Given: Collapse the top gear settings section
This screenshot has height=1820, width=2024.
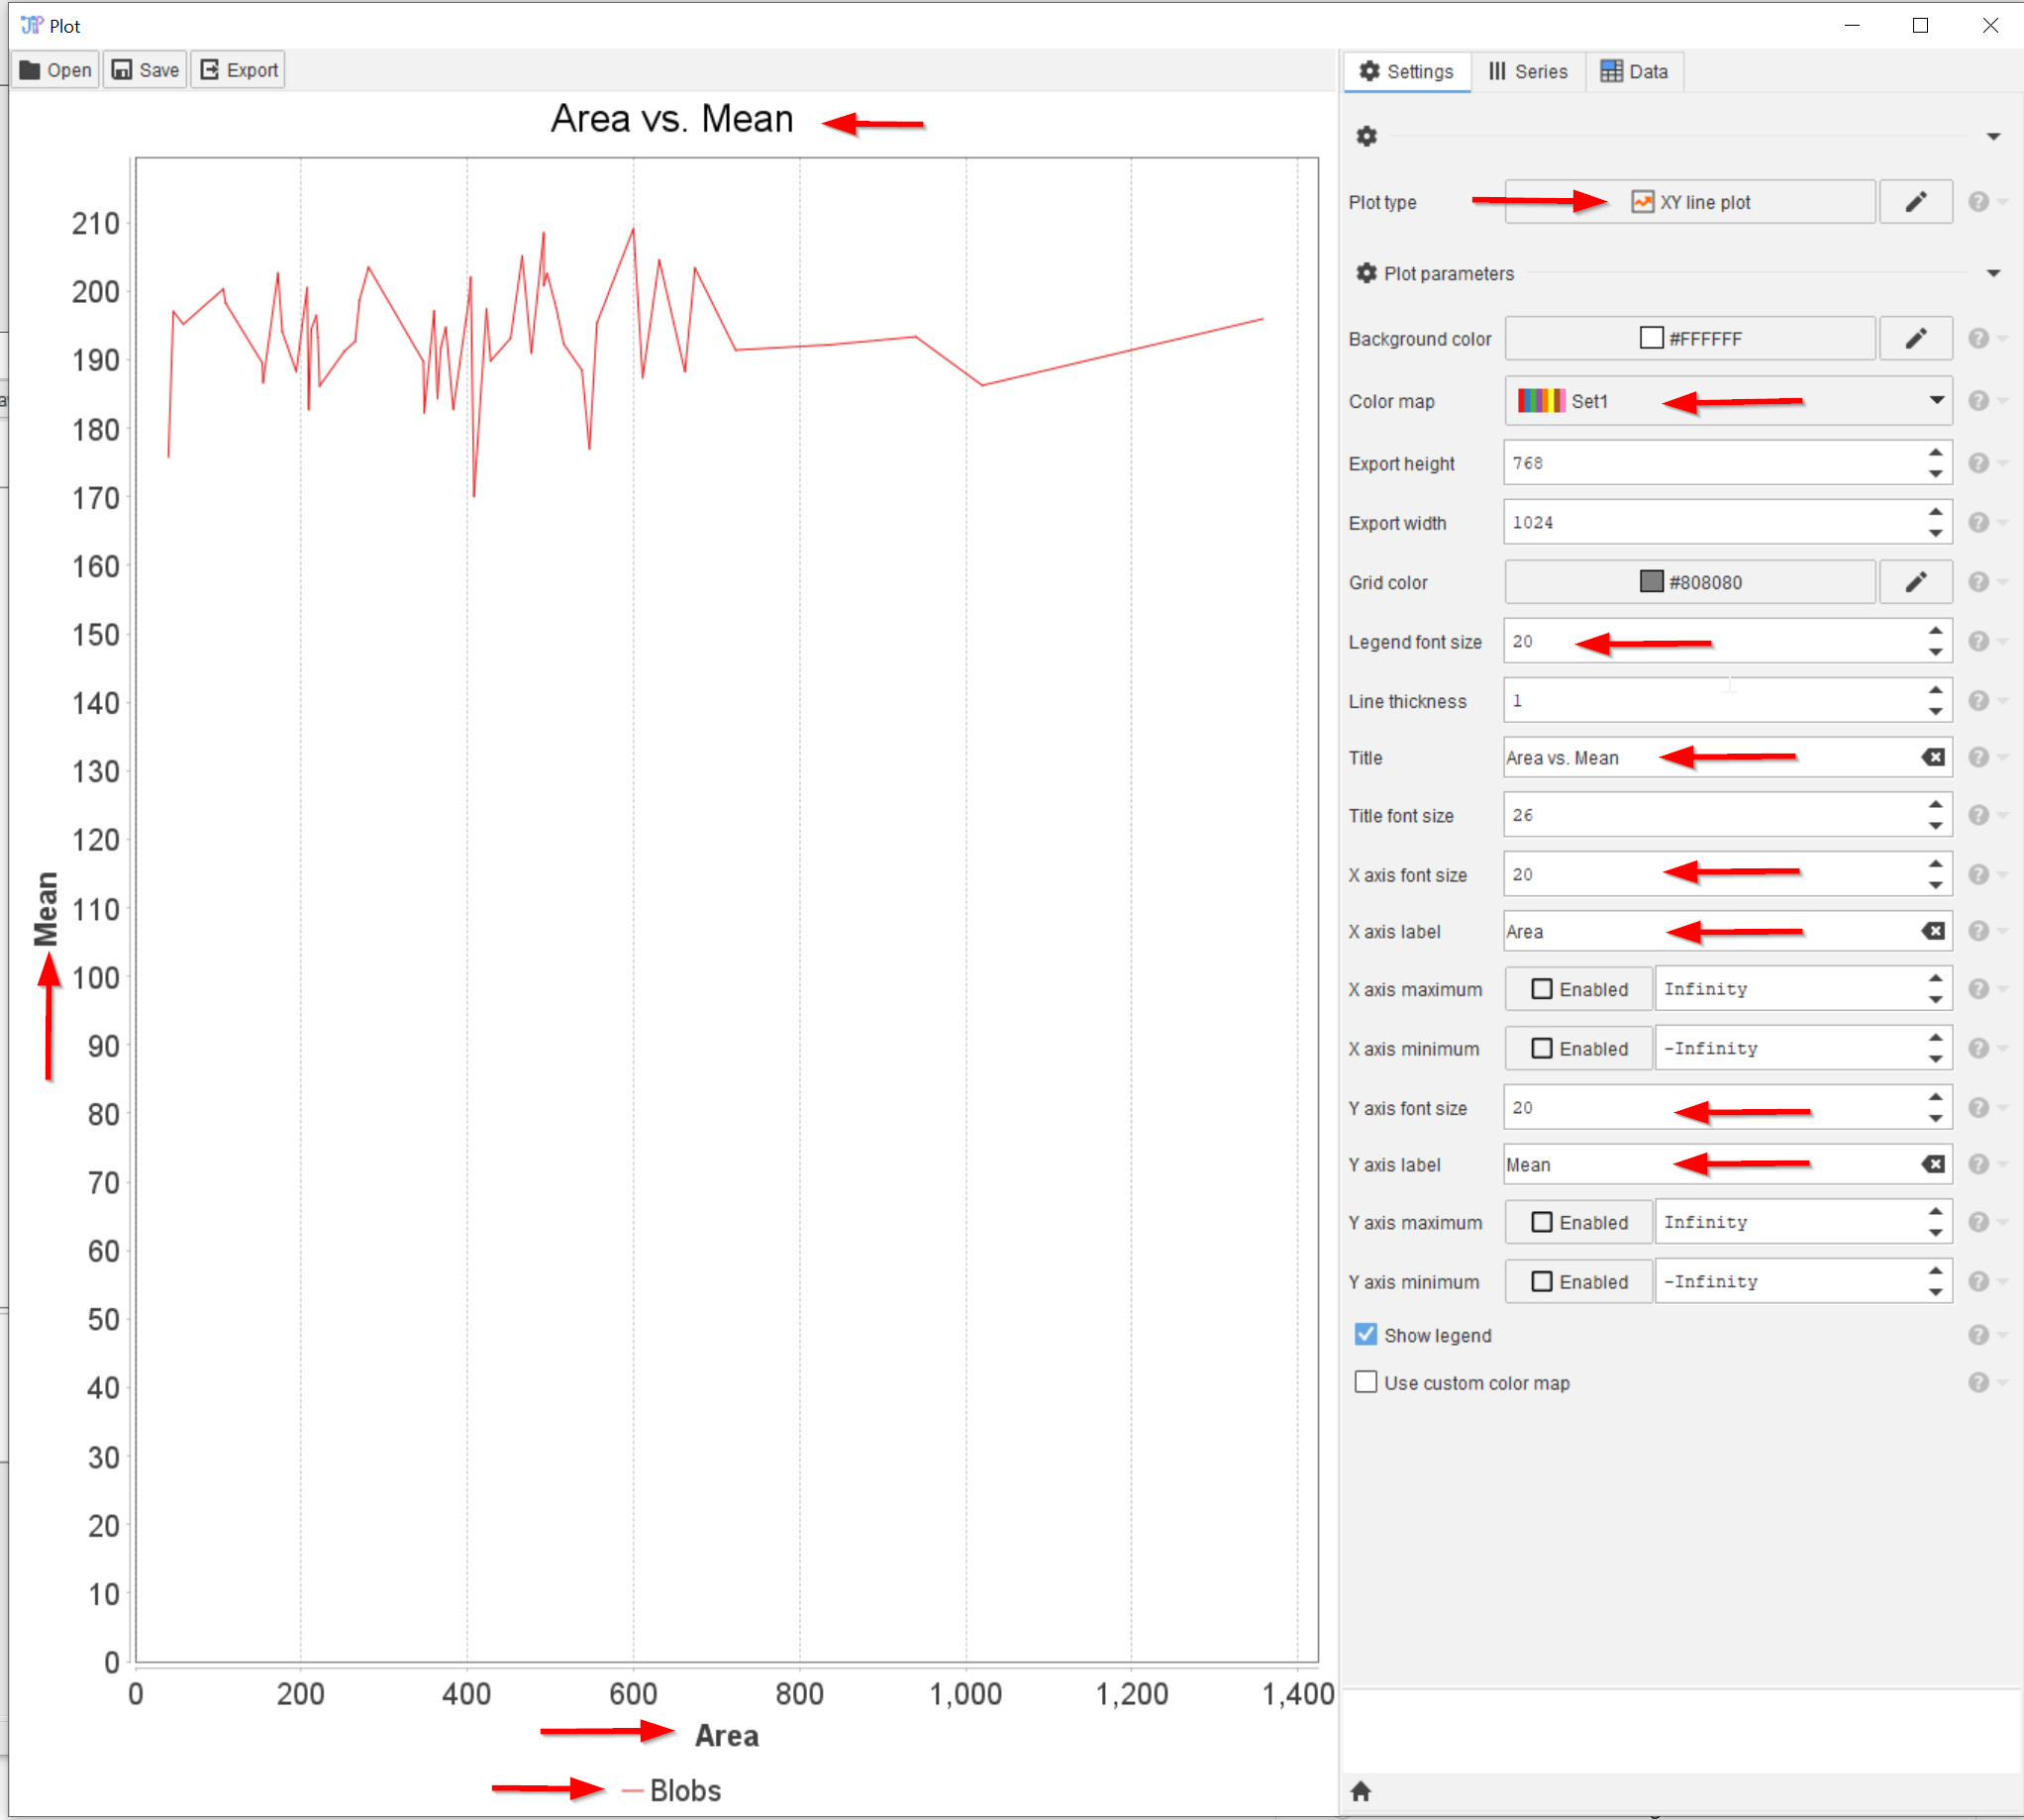Looking at the screenshot, I should [1993, 136].
